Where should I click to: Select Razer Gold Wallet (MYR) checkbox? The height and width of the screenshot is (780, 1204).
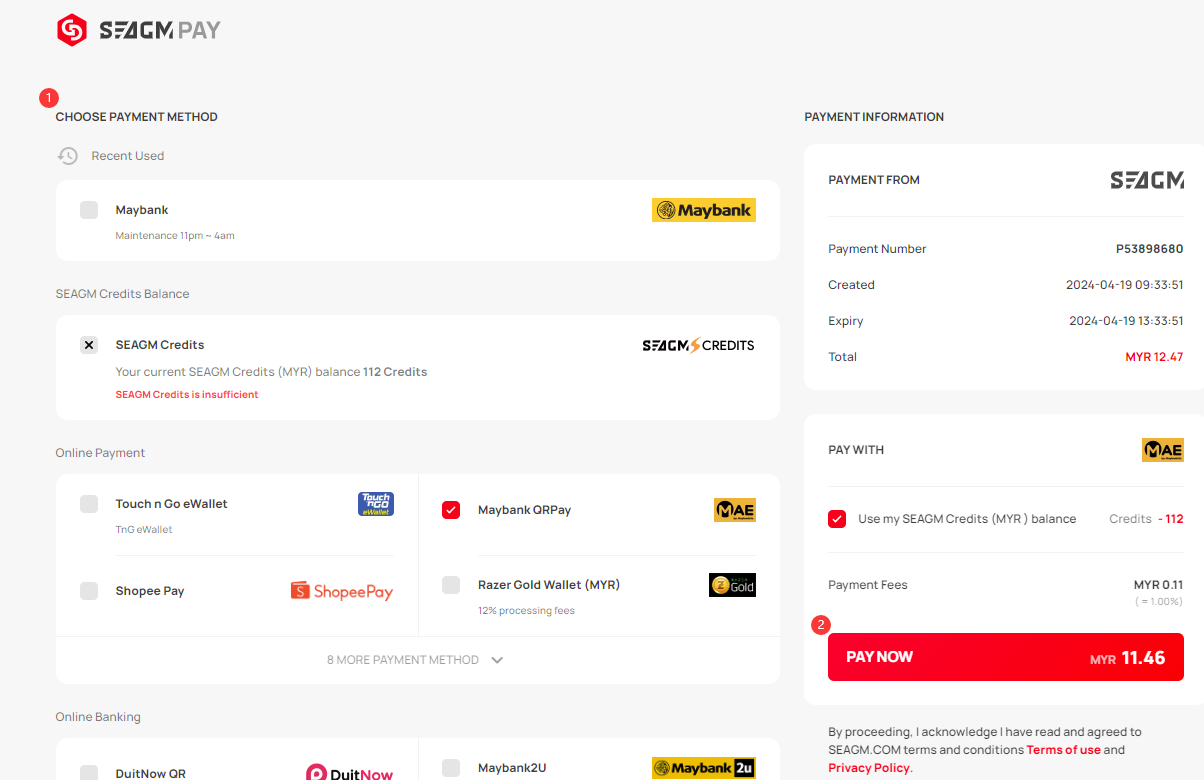point(451,585)
